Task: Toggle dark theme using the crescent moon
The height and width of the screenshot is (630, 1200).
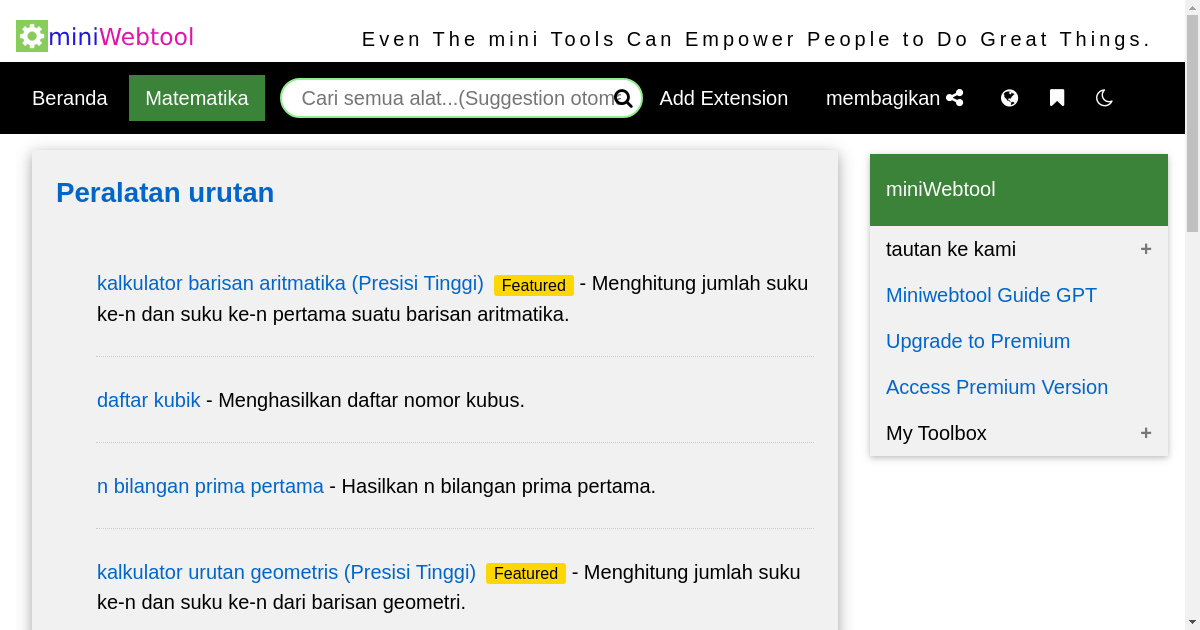Action: 1103,98
